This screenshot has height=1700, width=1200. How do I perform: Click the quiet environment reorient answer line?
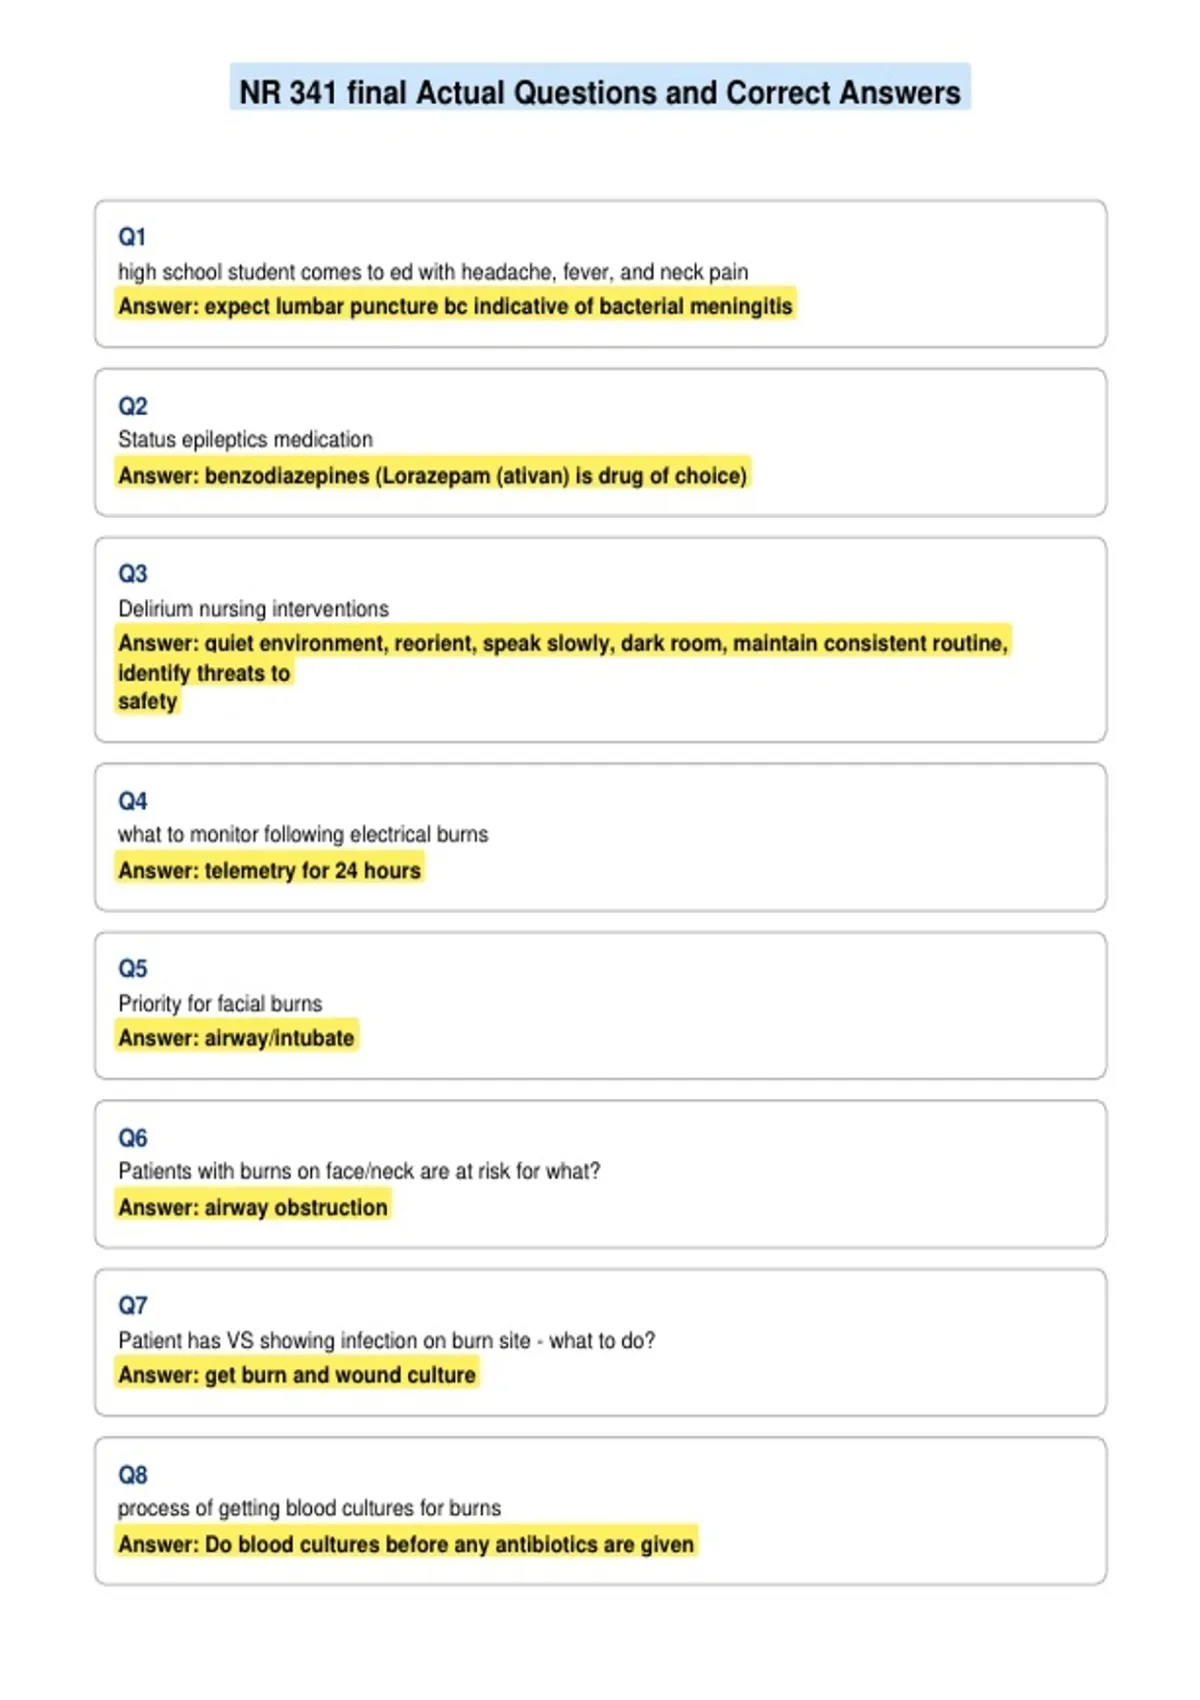click(563, 643)
